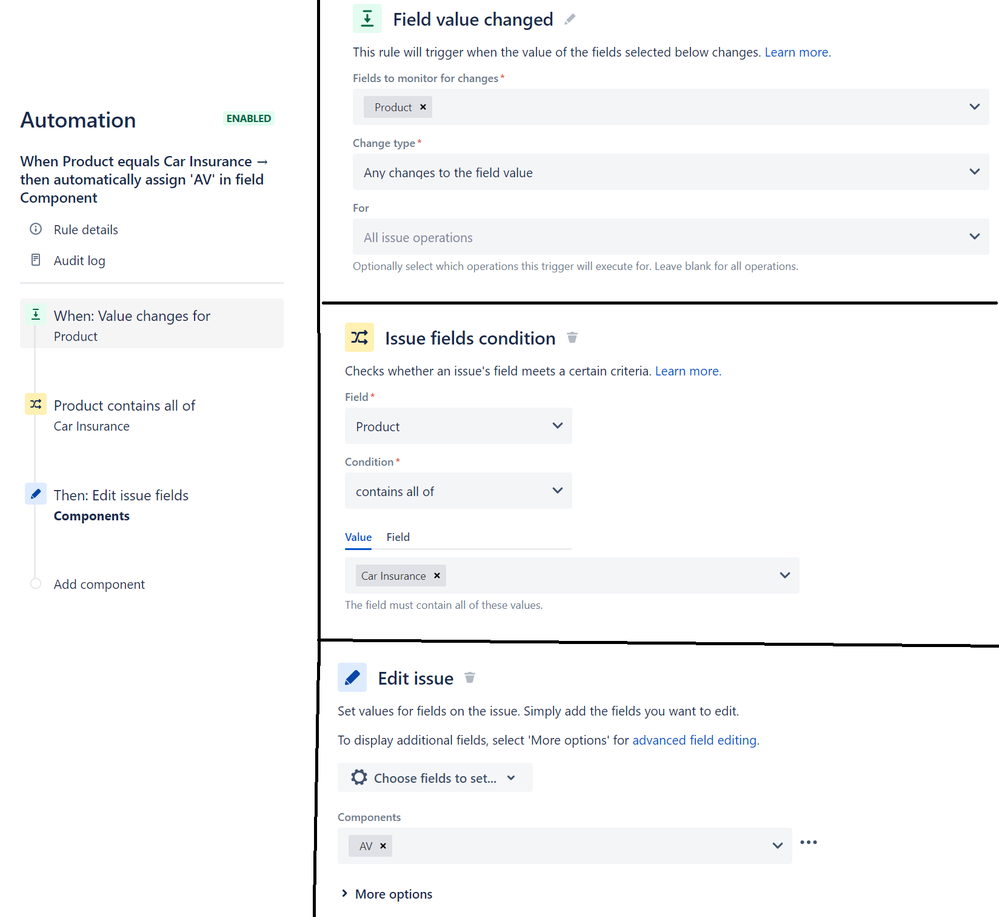
Task: Open the All issue operations dropdown
Action: [x=670, y=237]
